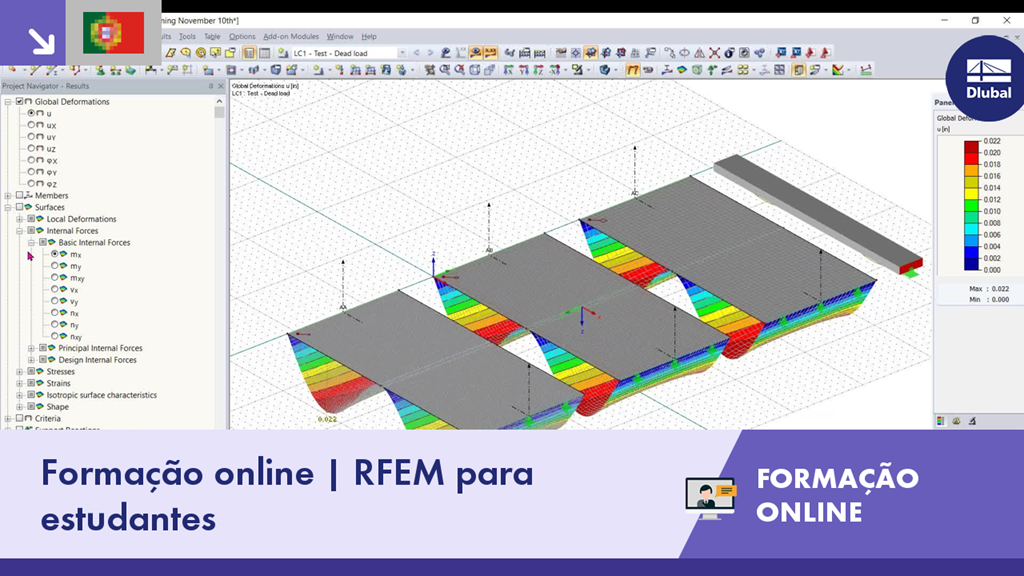Select the u deformation radio button
Screen dimensions: 1024x576
click(31, 113)
